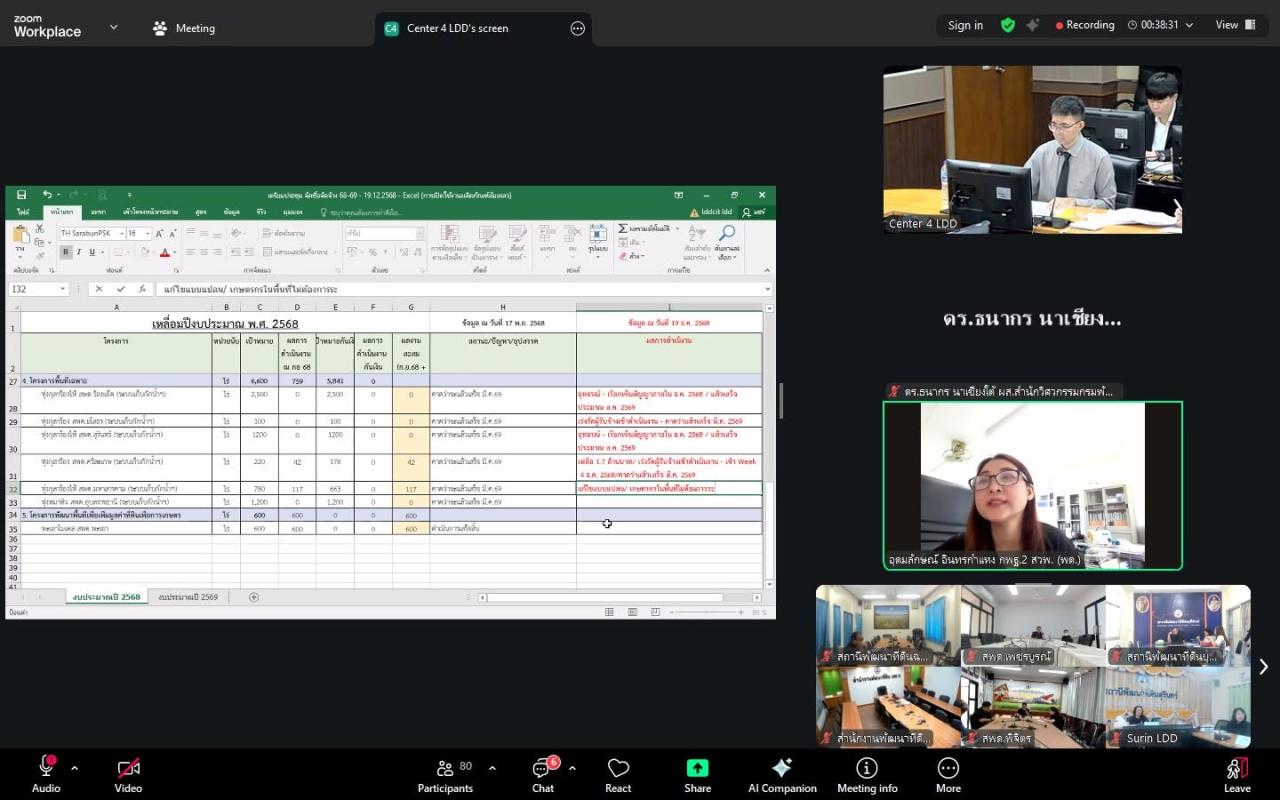Click Sign in at top bar
Viewport: 1280px width, 800px height.
(x=965, y=25)
